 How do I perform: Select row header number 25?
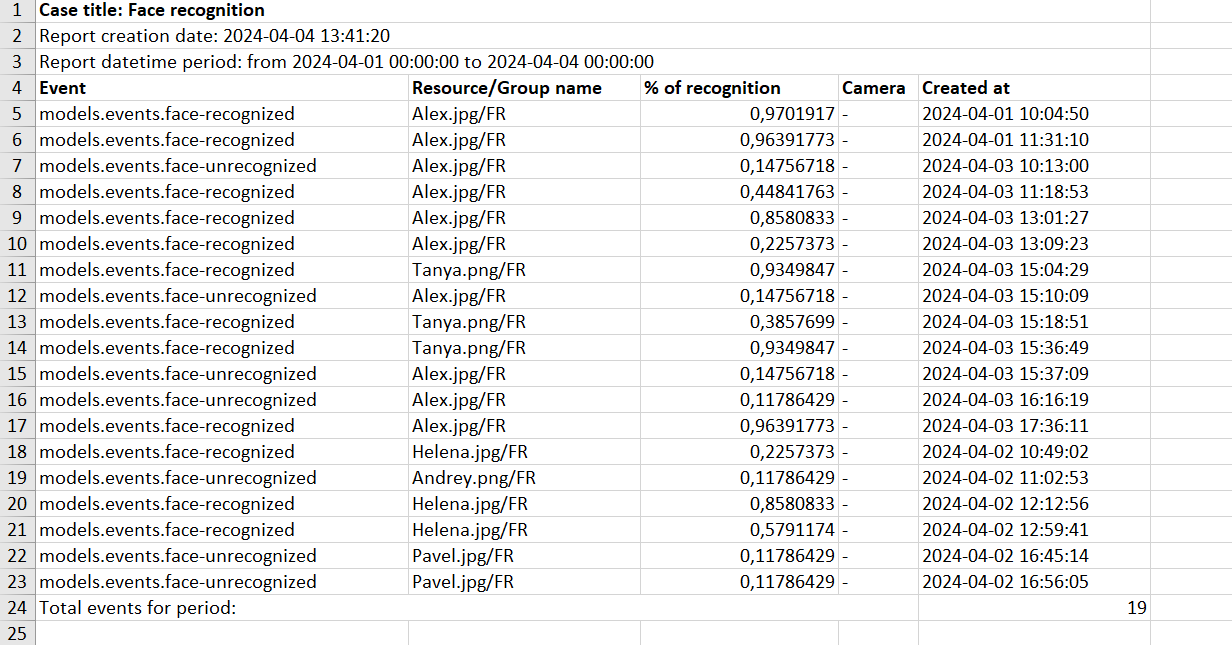[x=18, y=633]
